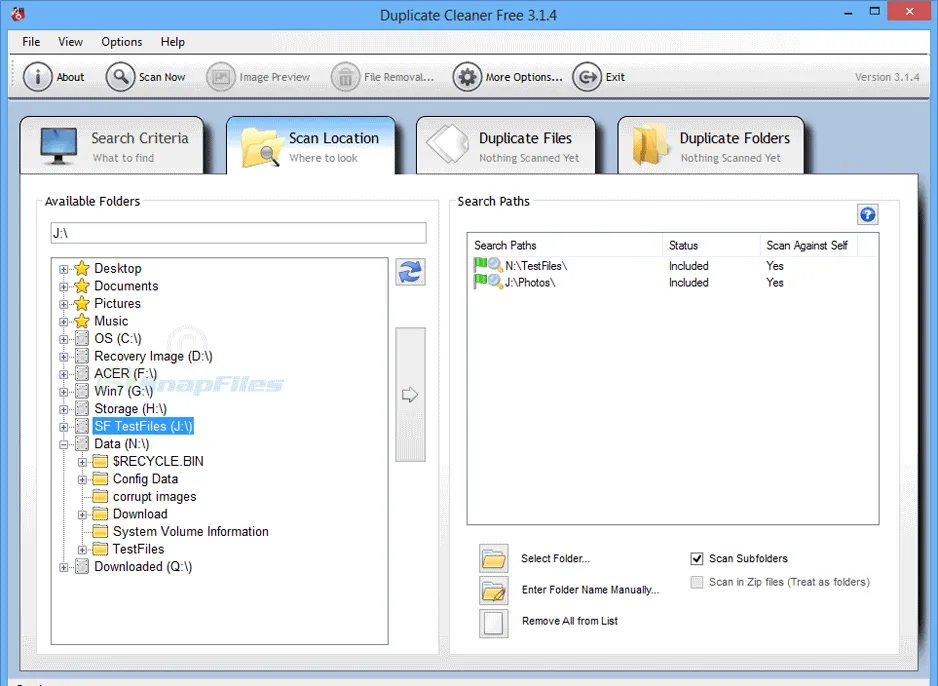This screenshot has width=938, height=686.
Task: Open Image Preview from toolbar
Action: tap(258, 77)
